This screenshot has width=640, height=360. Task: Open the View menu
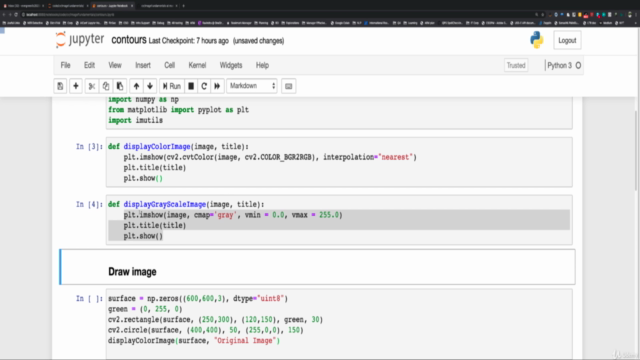[115, 65]
